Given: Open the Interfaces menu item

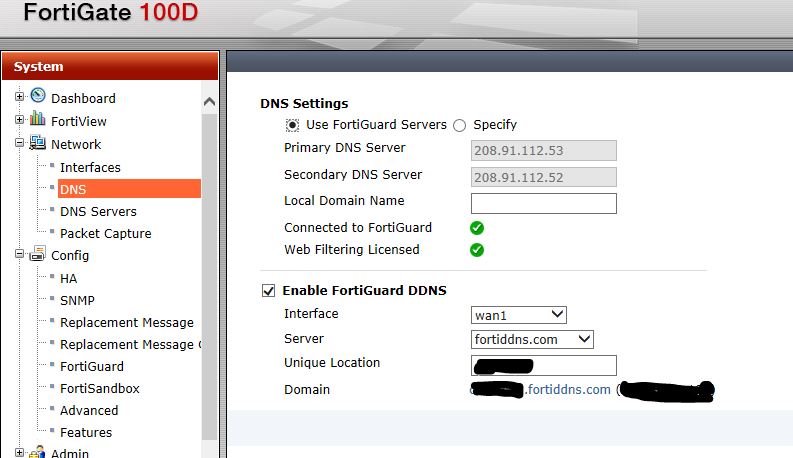Looking at the screenshot, I should point(90,167).
